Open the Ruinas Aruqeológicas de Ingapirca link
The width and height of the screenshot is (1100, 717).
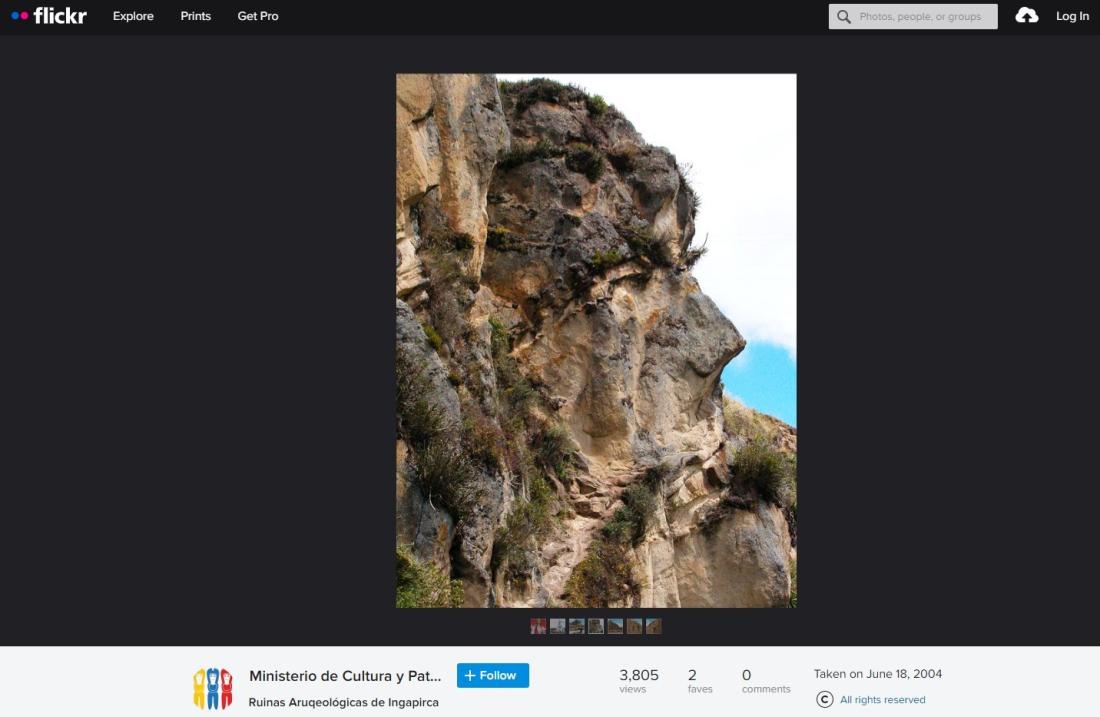tap(344, 702)
